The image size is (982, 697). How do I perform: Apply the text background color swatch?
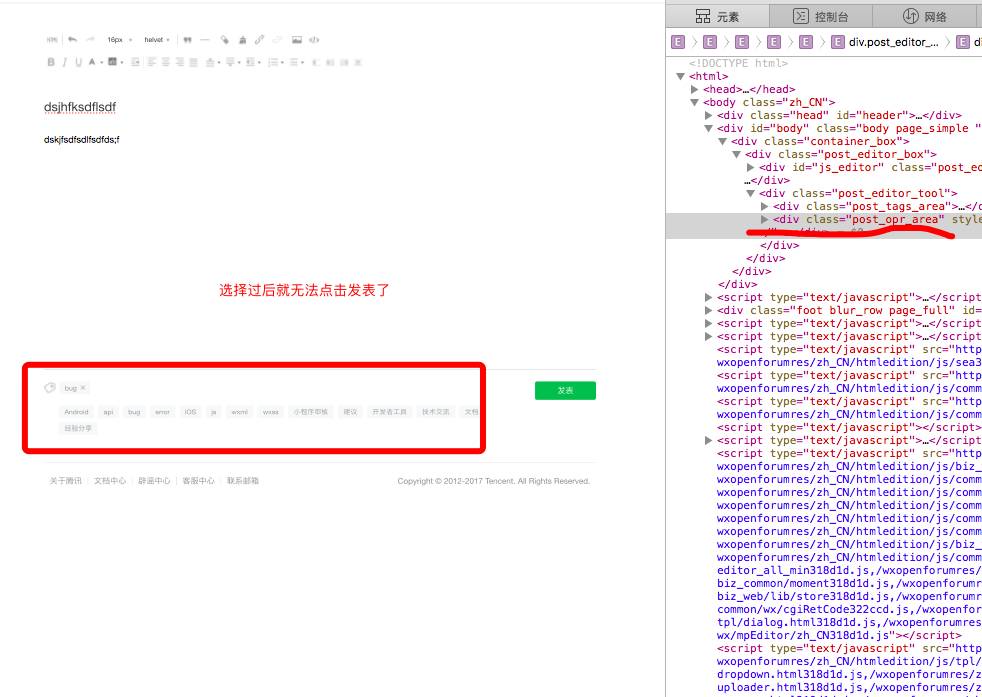pyautogui.click(x=112, y=61)
